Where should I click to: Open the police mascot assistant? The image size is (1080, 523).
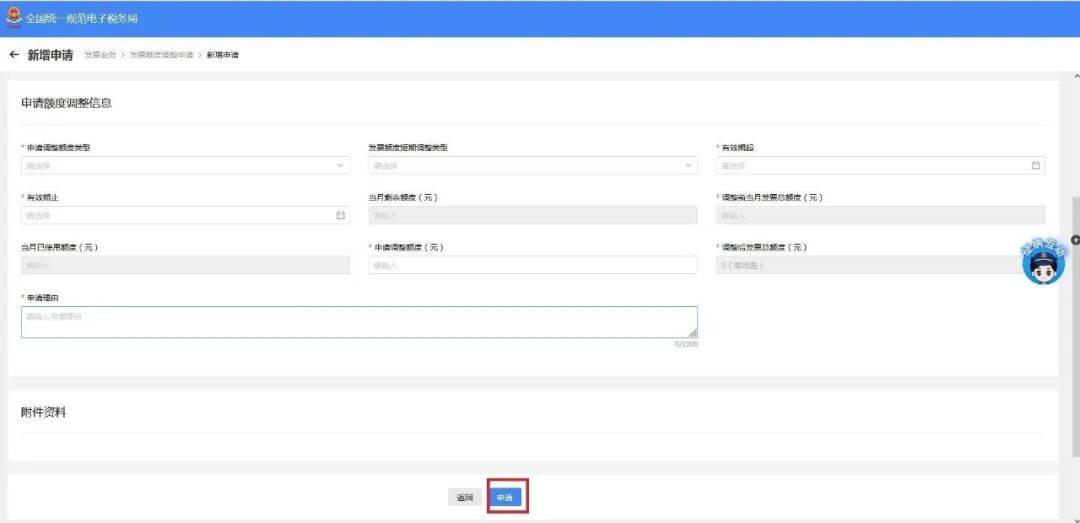coord(1043,263)
